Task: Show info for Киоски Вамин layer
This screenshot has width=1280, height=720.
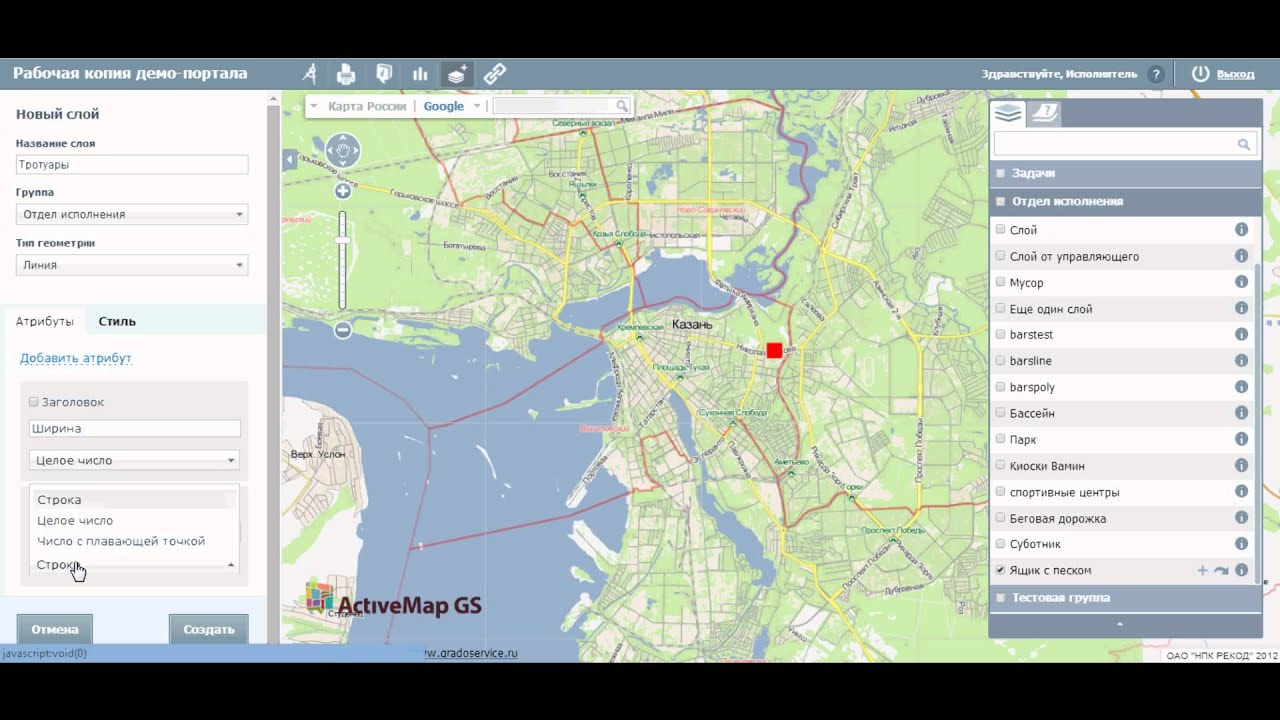Action: pyautogui.click(x=1241, y=465)
